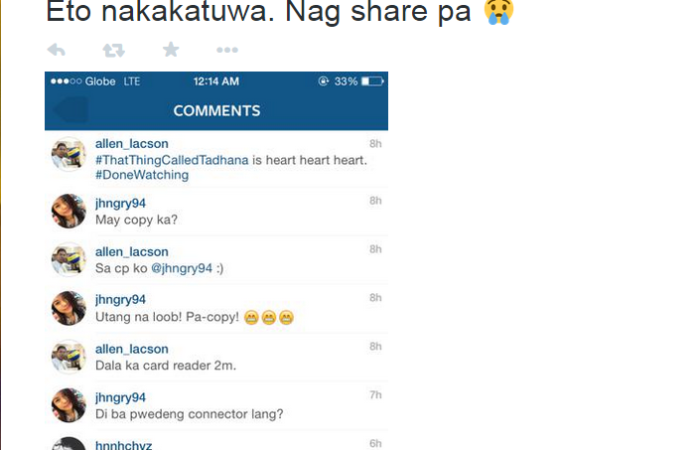Click the battery icon in the phone status bar
700x450 pixels.
[372, 81]
